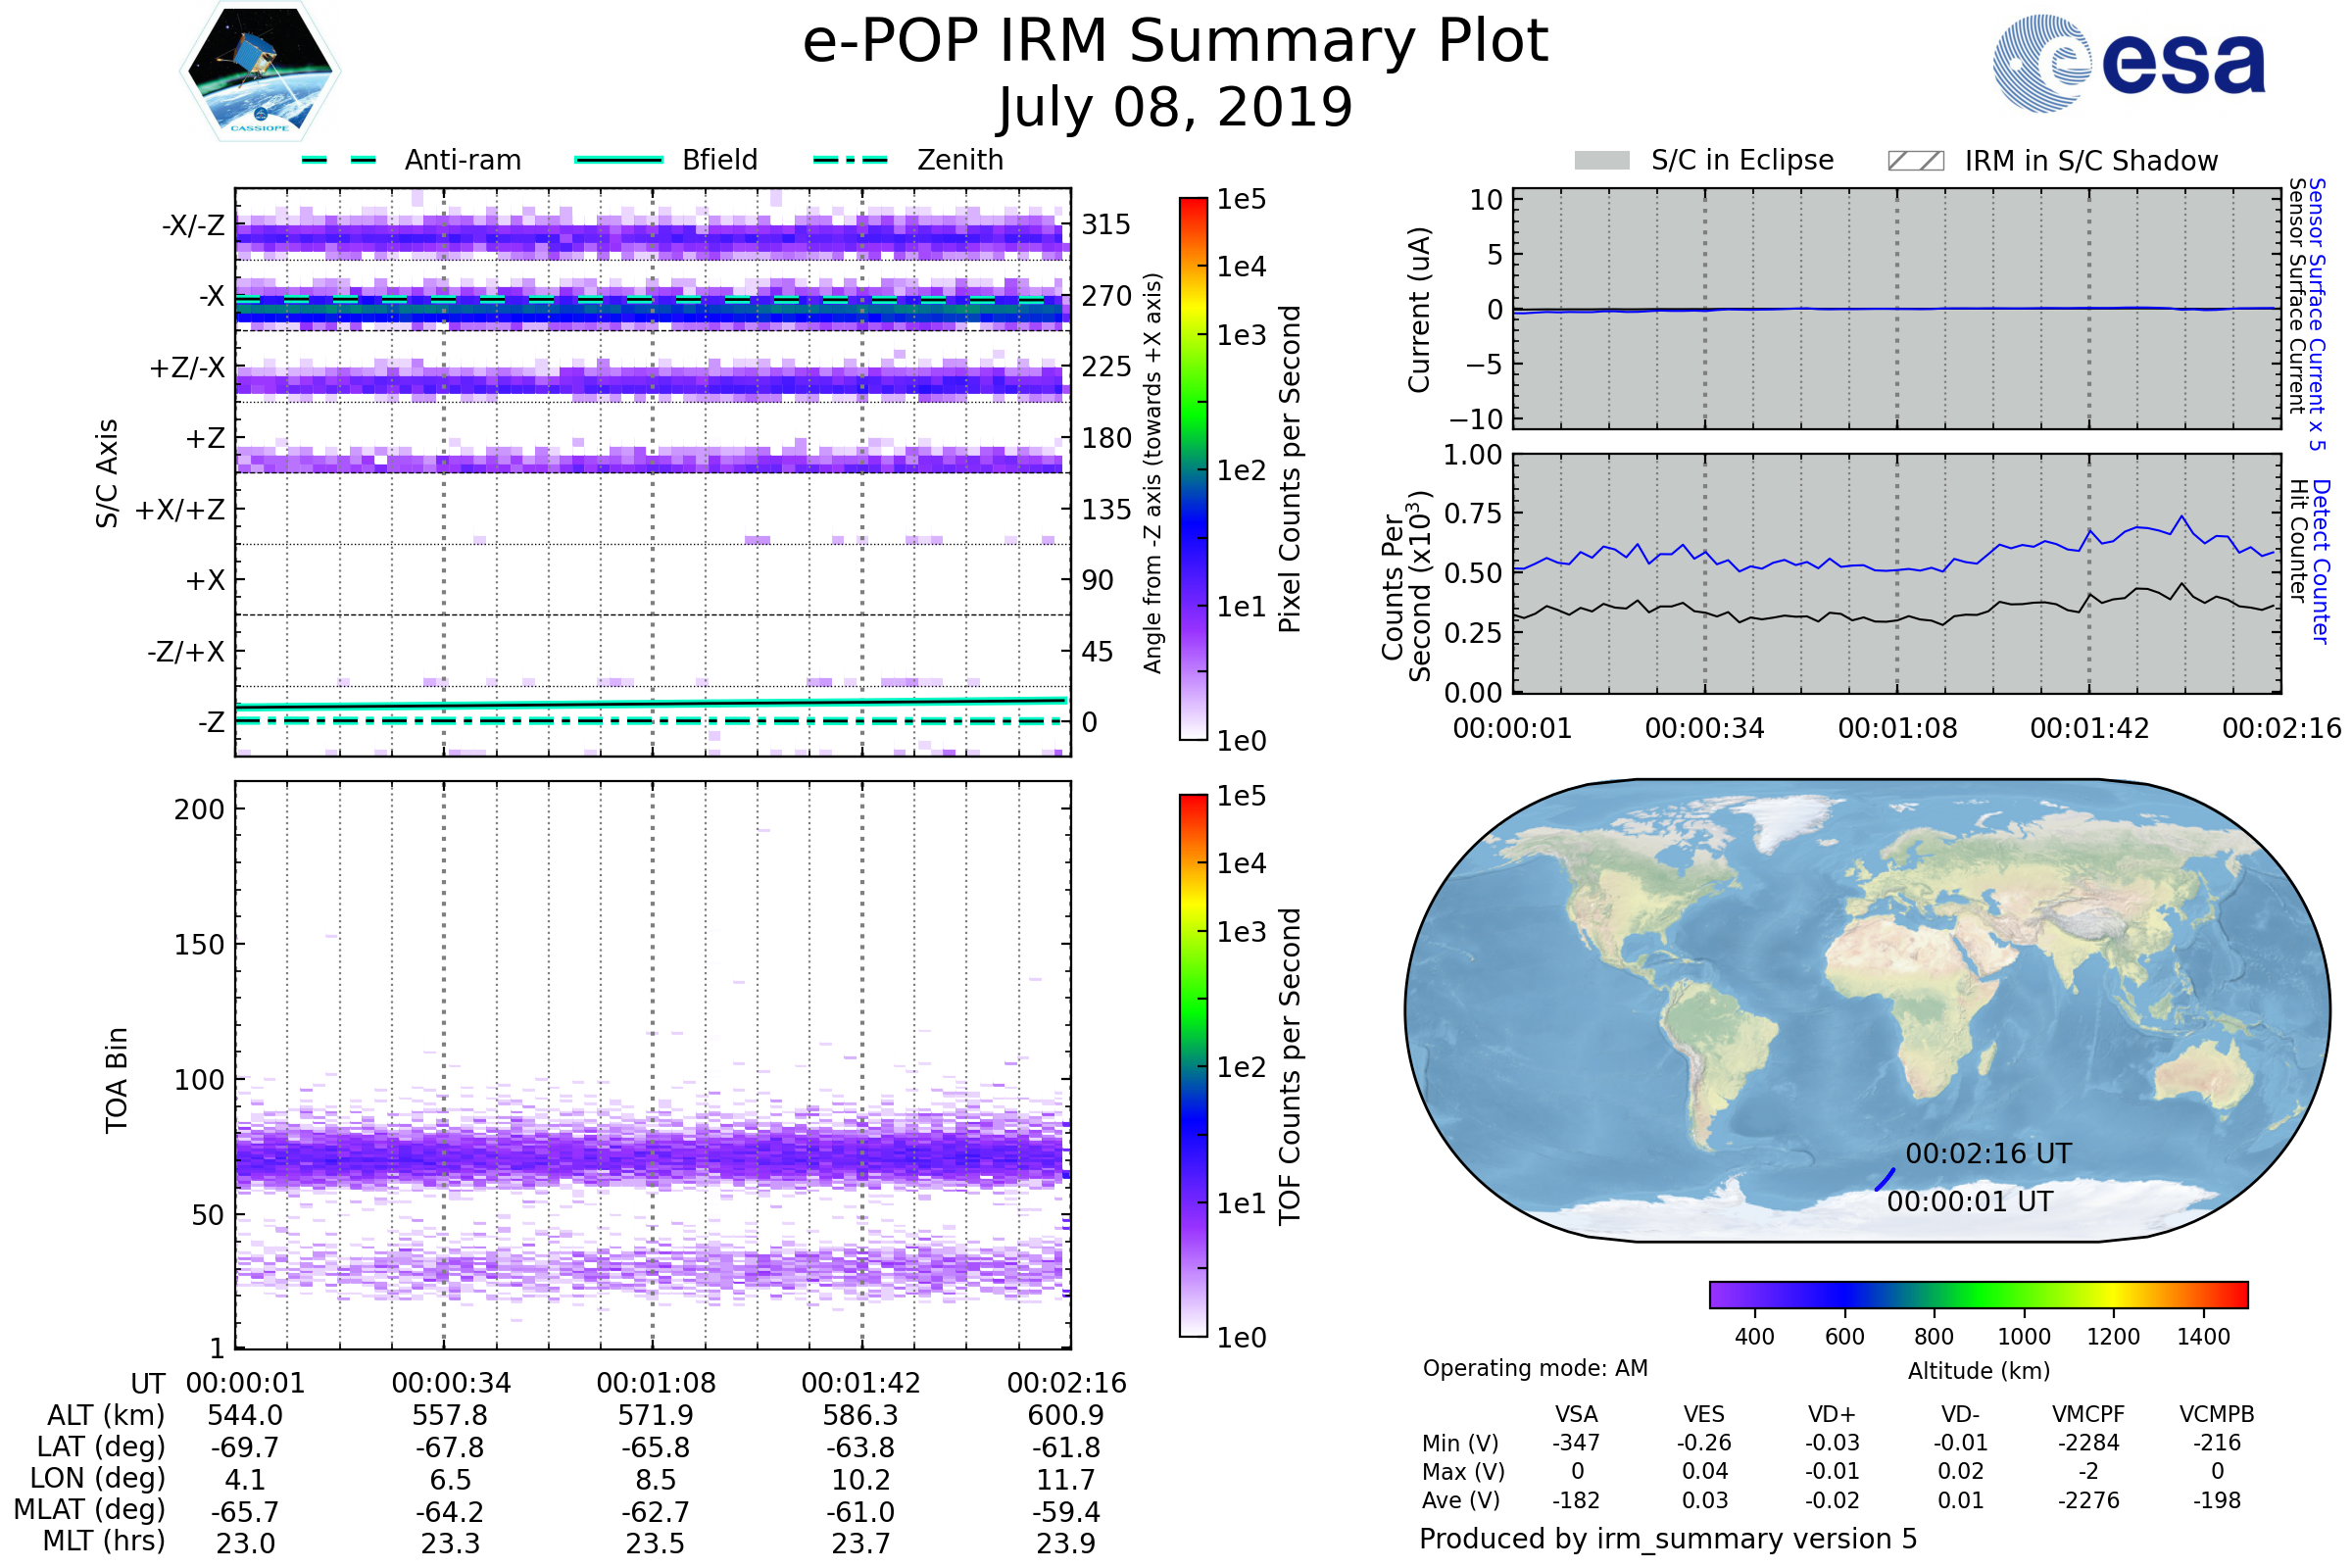The height and width of the screenshot is (1568, 2352).
Task: Click the TOF Counts per Second colorbar
Action: [x=1193, y=1065]
